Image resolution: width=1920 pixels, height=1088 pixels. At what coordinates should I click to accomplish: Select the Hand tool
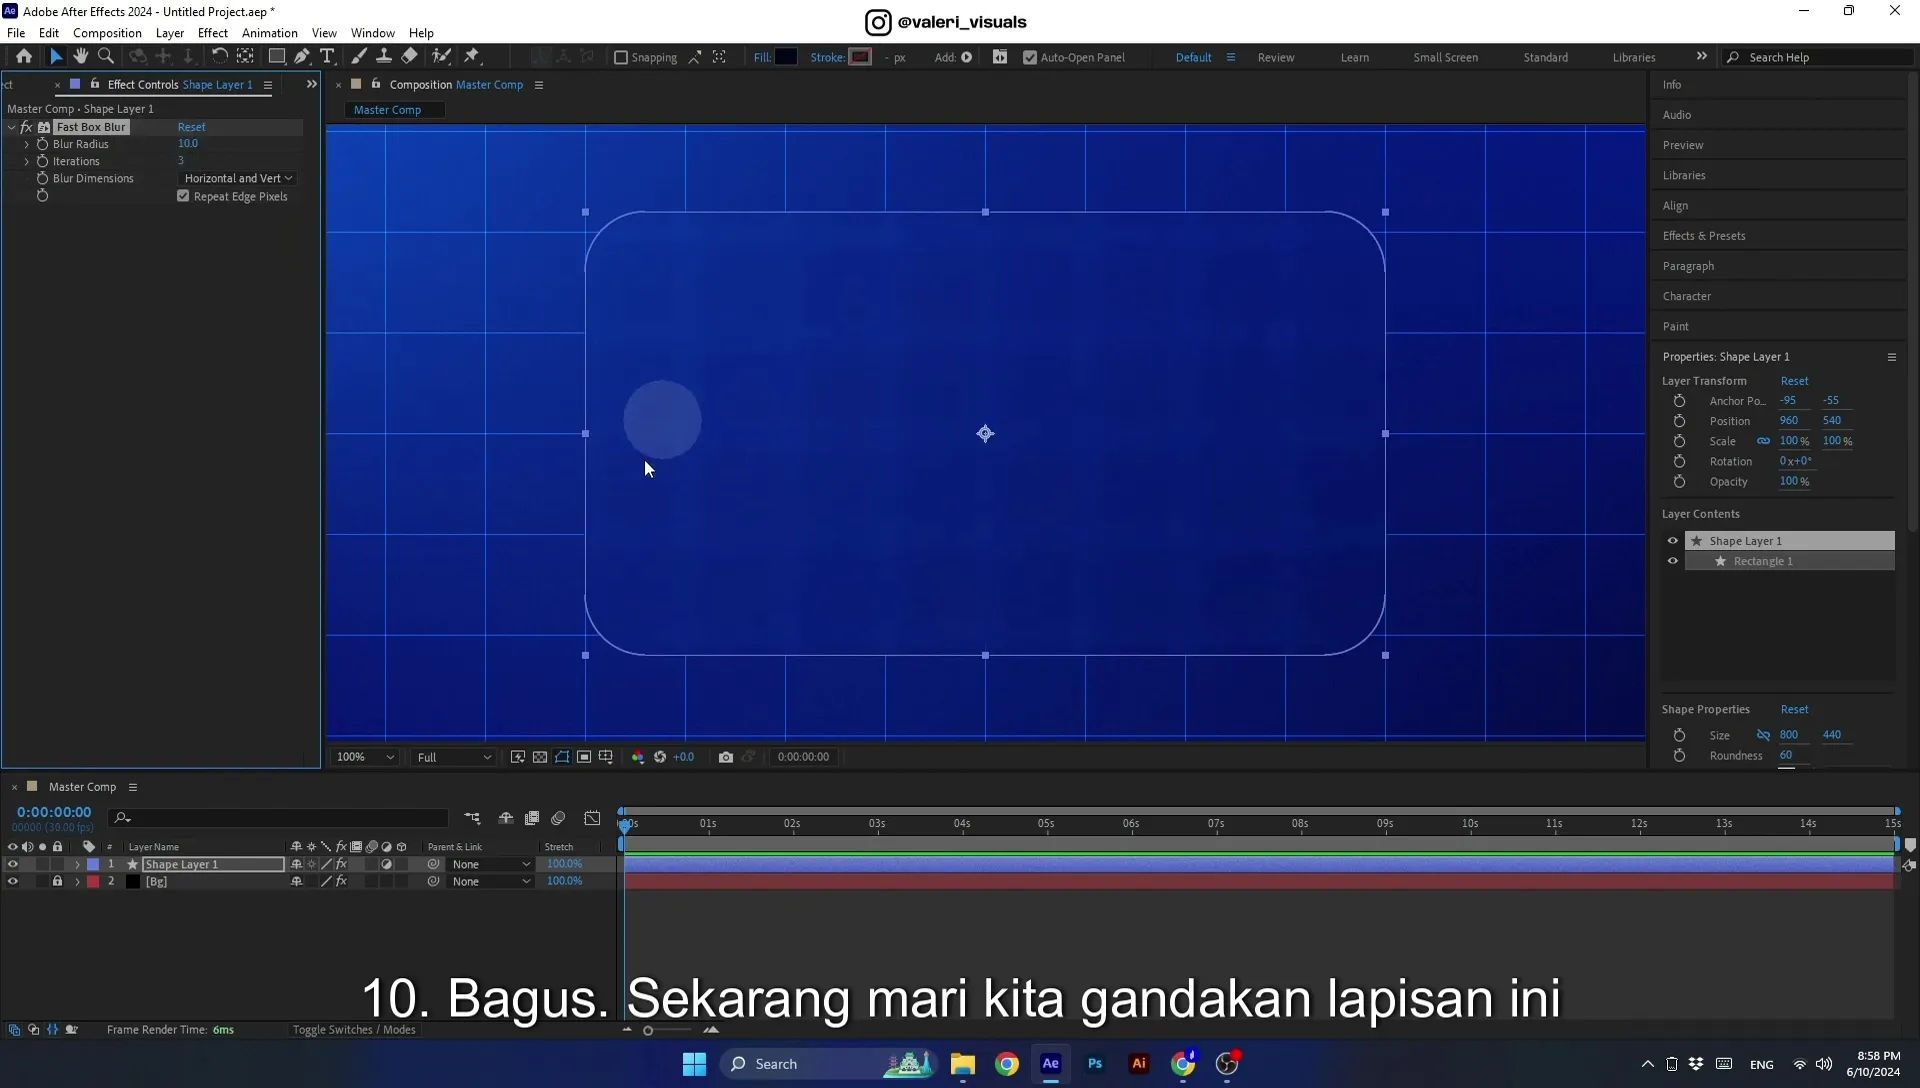[x=81, y=57]
